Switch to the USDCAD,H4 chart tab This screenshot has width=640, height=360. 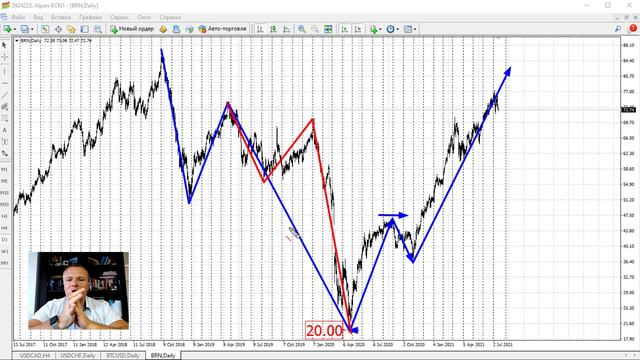coord(35,356)
